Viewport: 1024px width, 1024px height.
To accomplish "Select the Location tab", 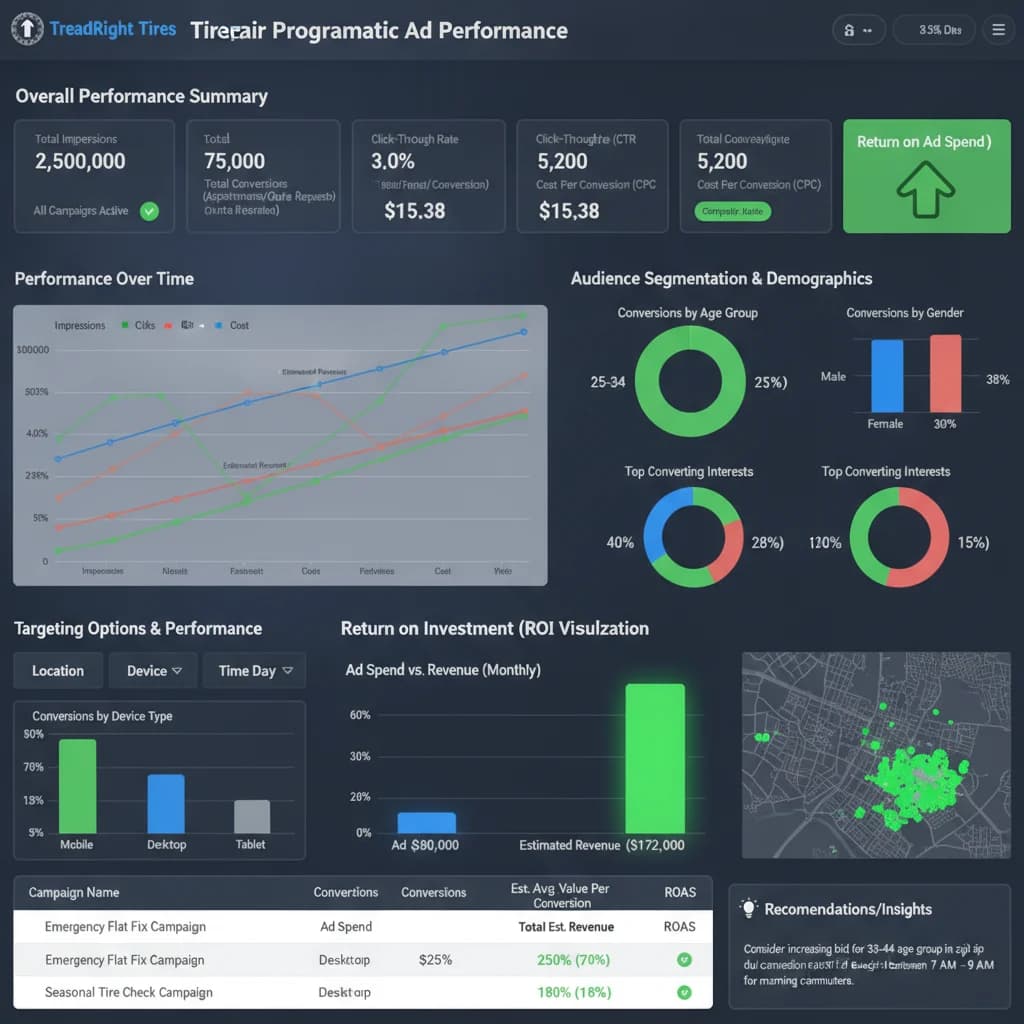I will point(58,671).
